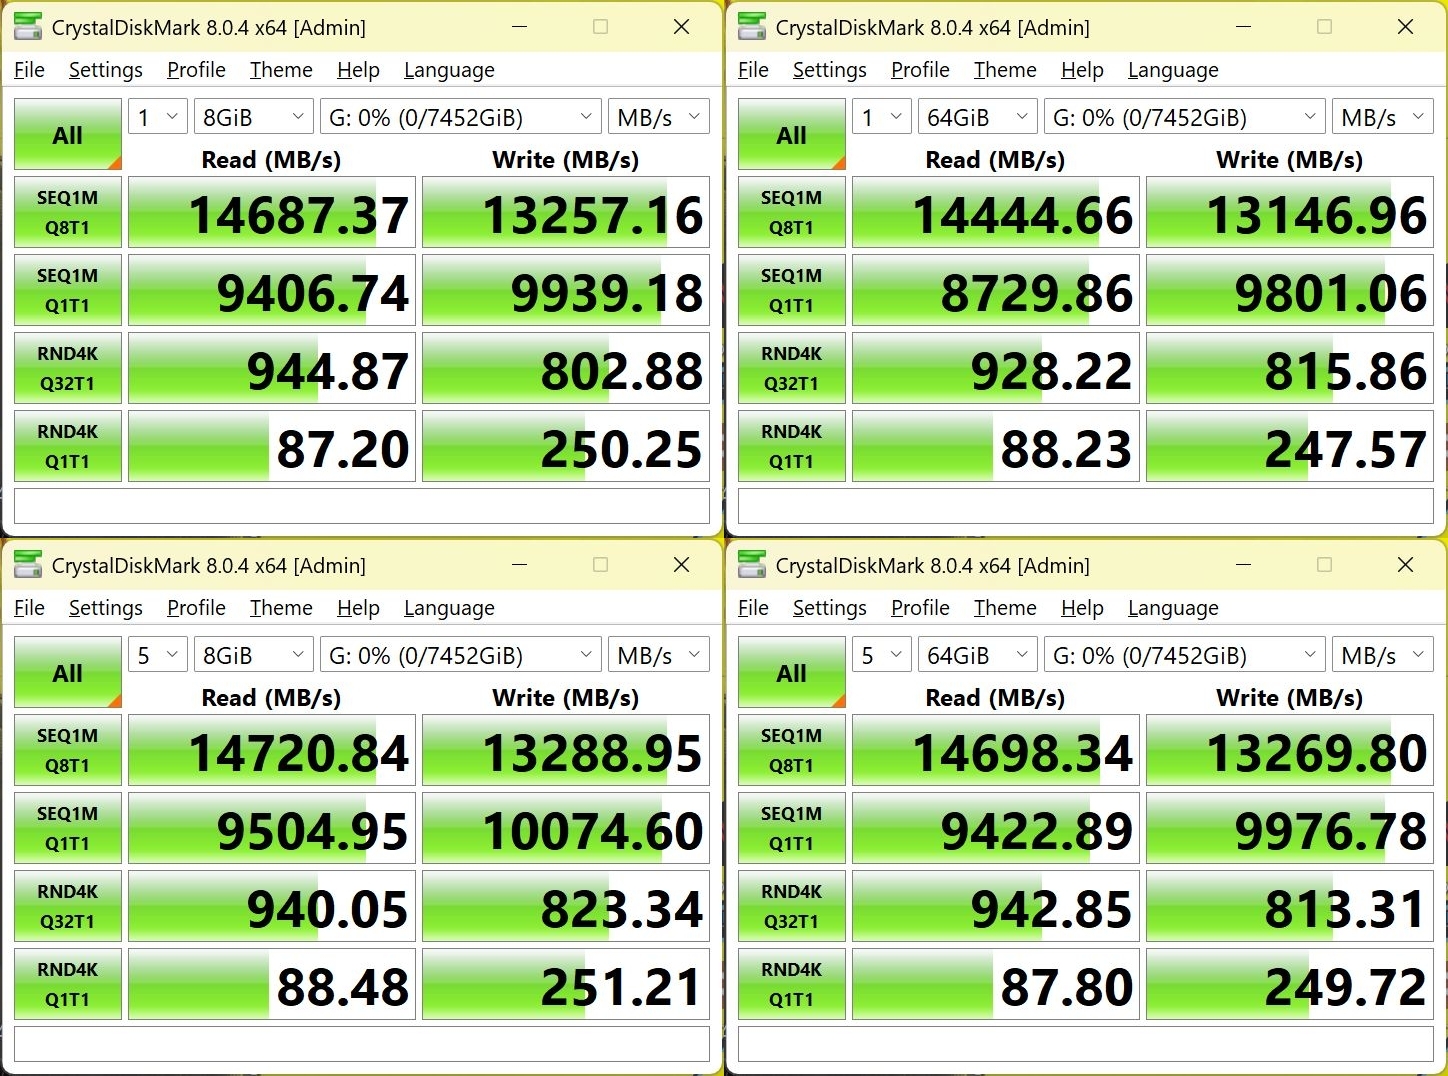Open the G: drive selector in 1-run 64GiB window
The image size is (1448, 1076).
click(x=1184, y=117)
